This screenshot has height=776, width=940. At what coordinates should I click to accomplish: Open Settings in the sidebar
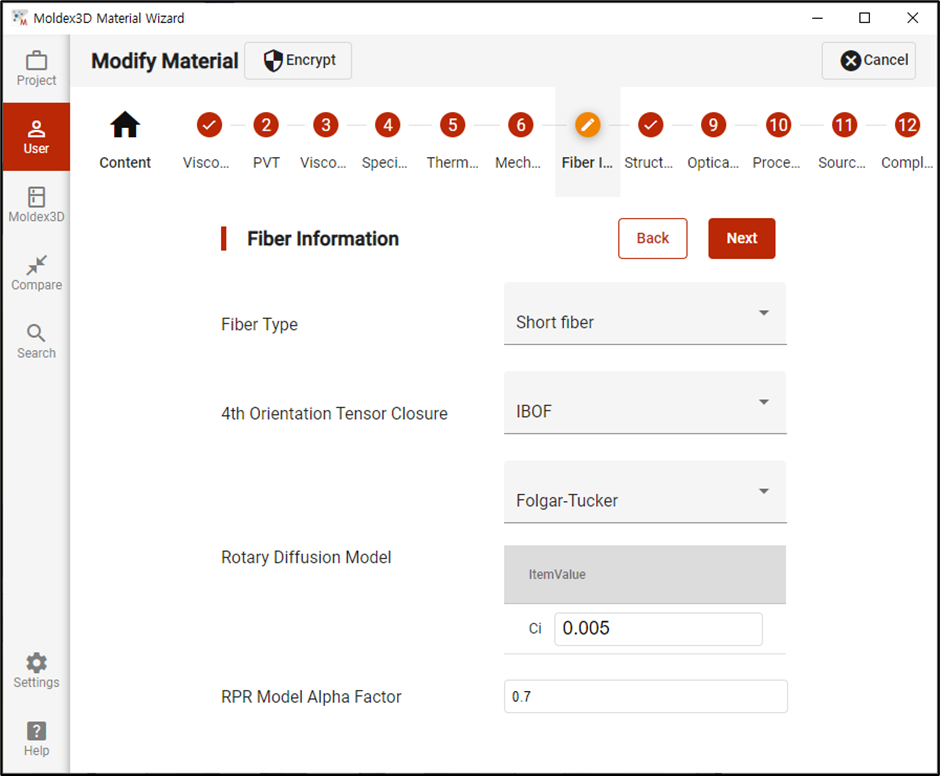[36, 670]
